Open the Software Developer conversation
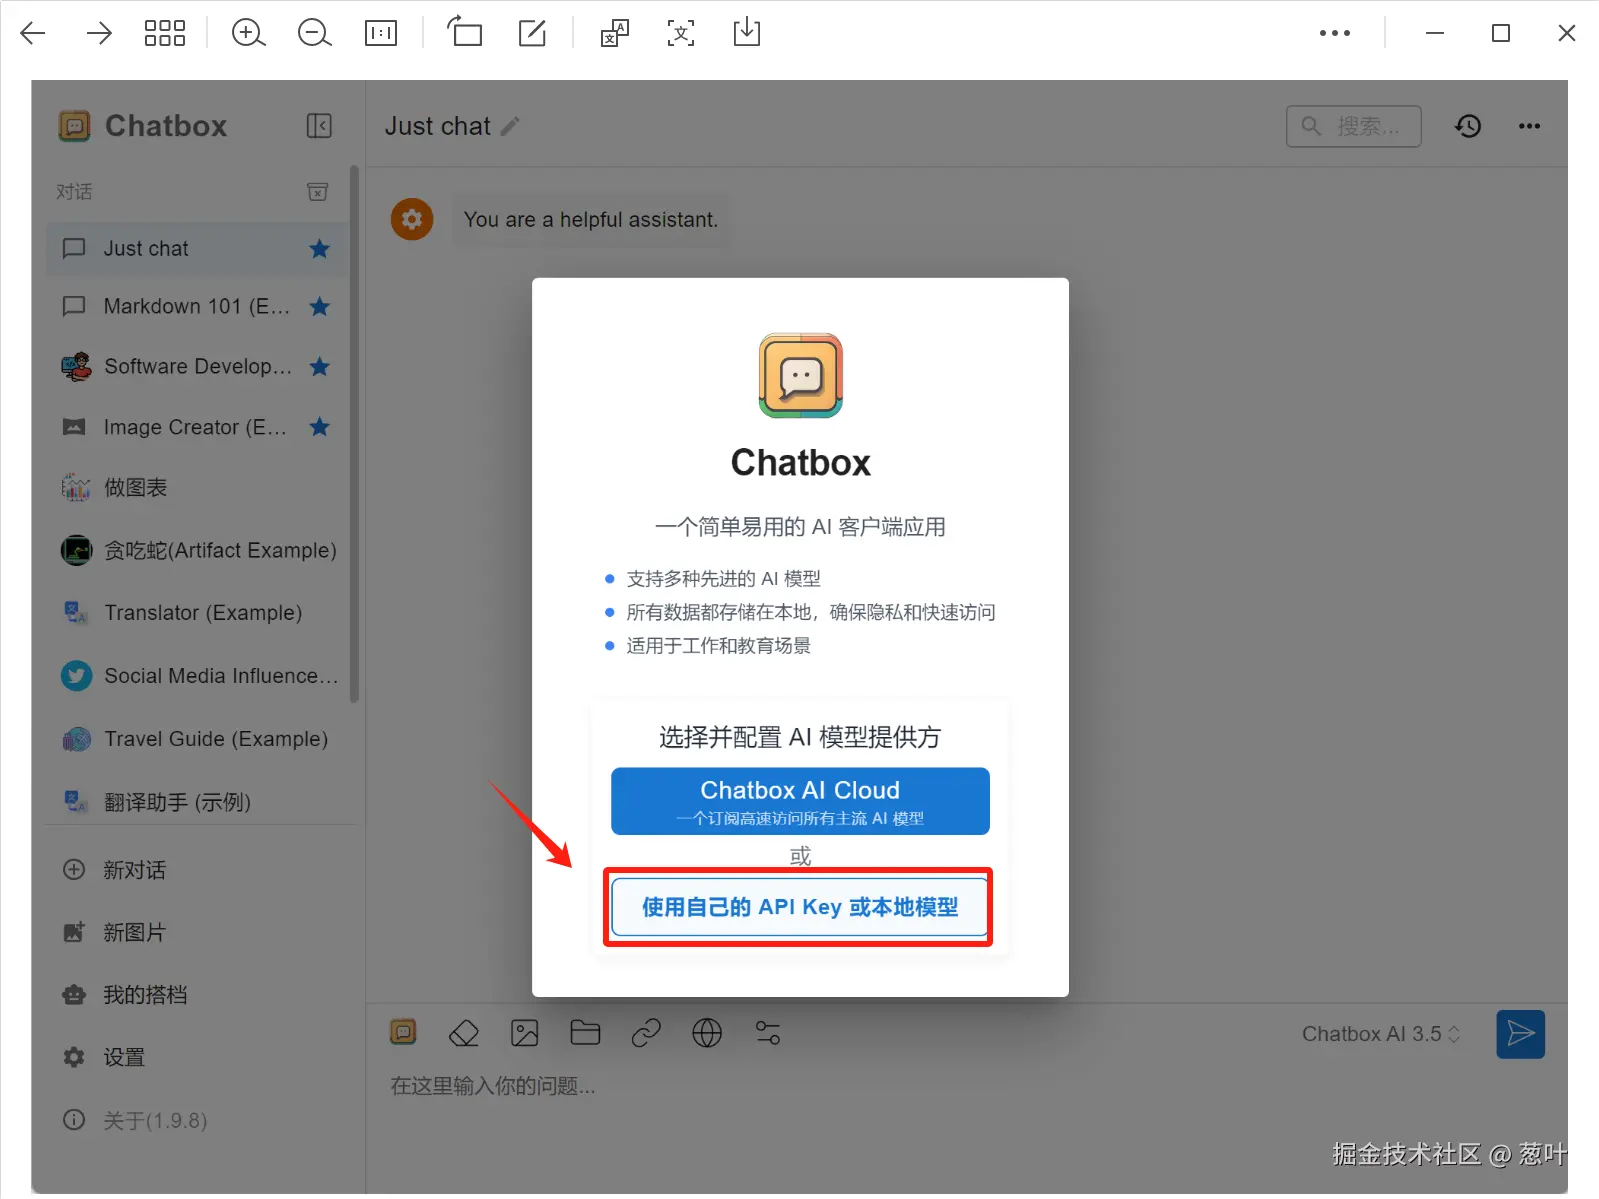Viewport: 1599px width, 1199px height. click(197, 366)
